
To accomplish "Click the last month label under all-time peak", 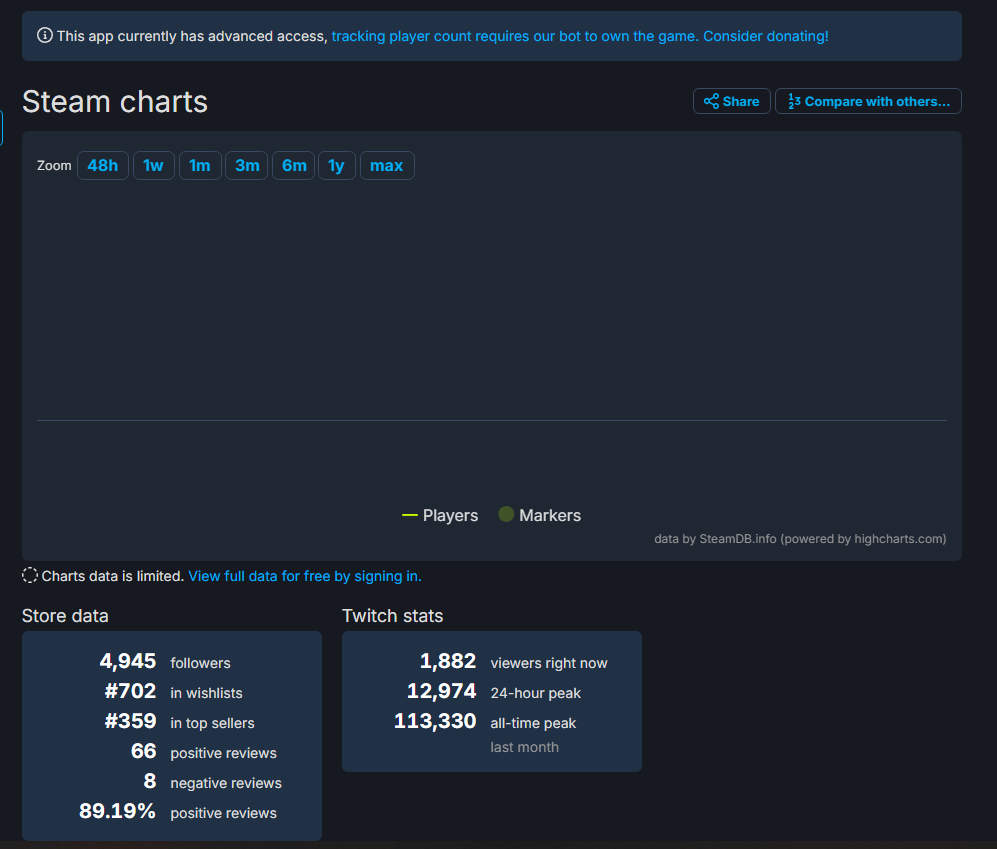I will (x=525, y=747).
